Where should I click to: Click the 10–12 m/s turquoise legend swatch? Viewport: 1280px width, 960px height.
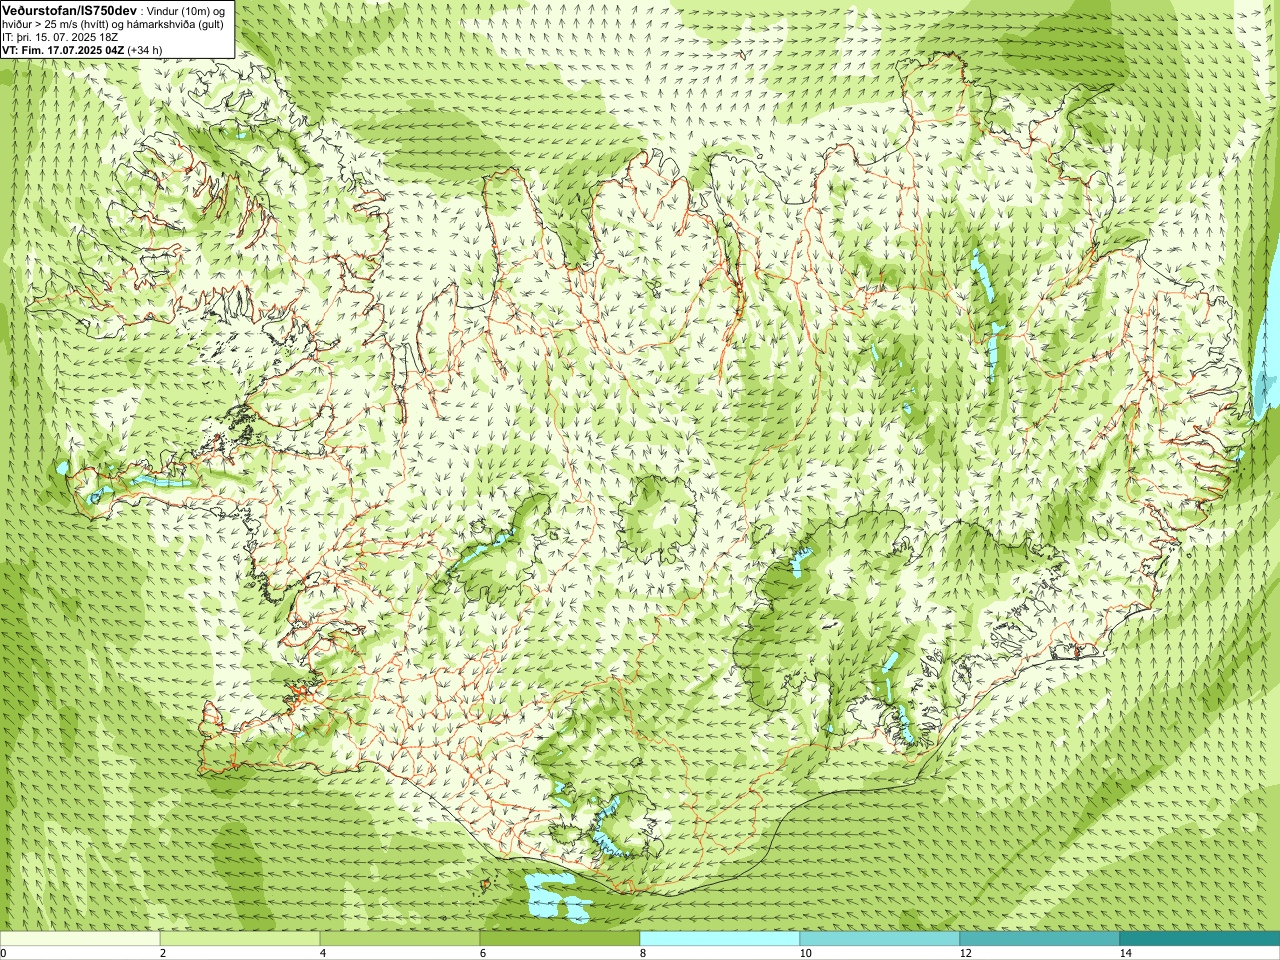tap(880, 939)
